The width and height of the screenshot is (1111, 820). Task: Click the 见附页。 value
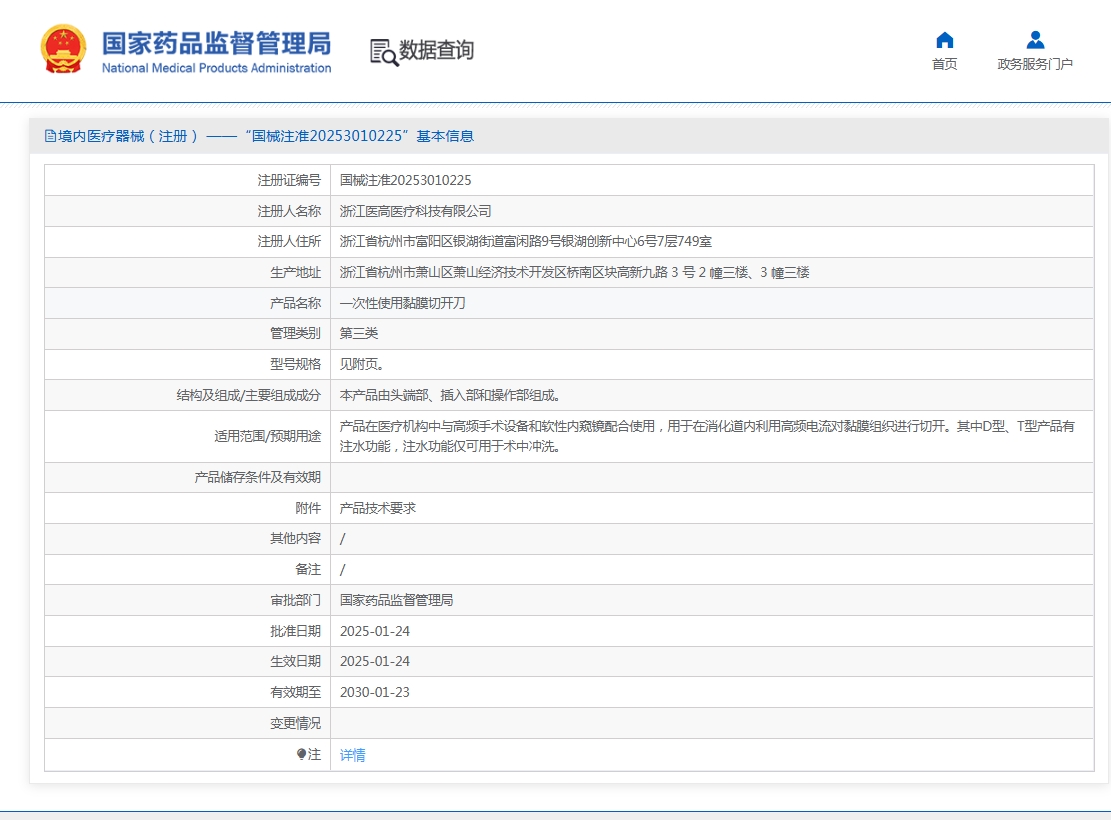pos(361,364)
